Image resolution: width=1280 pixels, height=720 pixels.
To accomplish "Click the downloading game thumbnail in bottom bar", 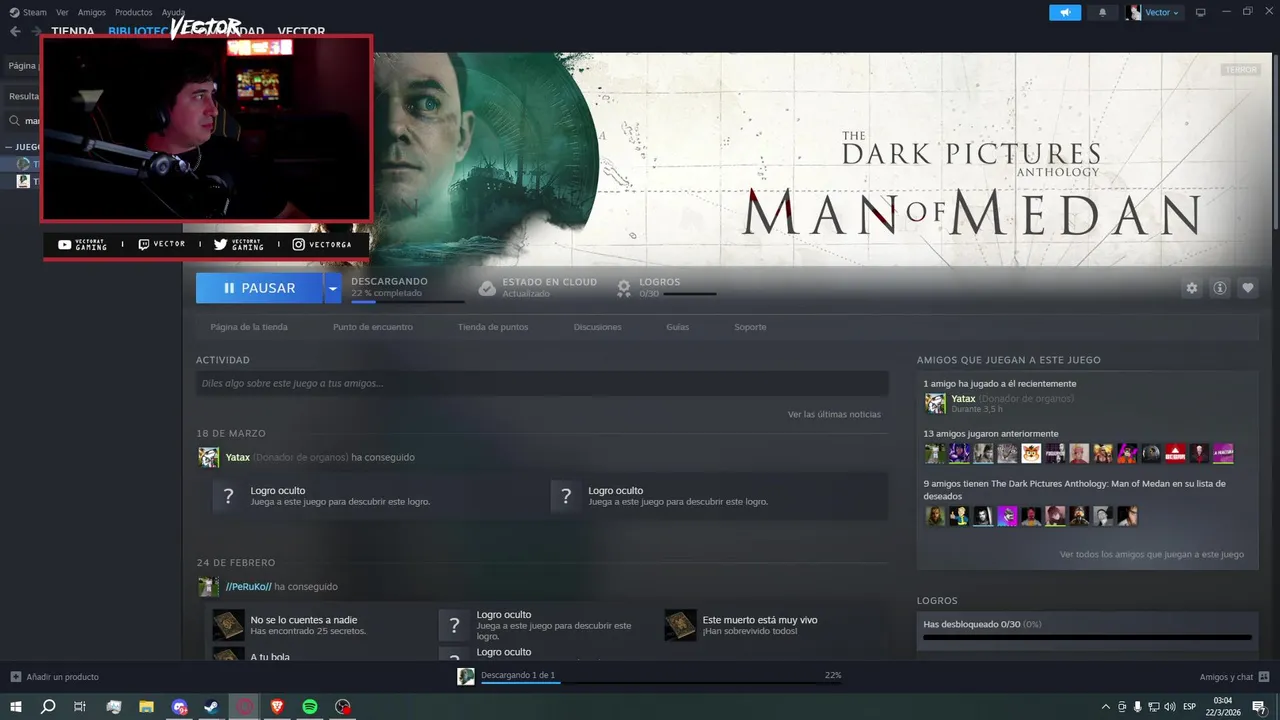I will pyautogui.click(x=466, y=677).
